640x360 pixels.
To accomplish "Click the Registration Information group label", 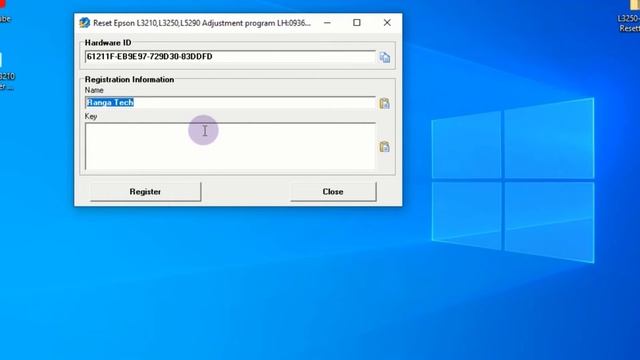I will (x=129, y=80).
